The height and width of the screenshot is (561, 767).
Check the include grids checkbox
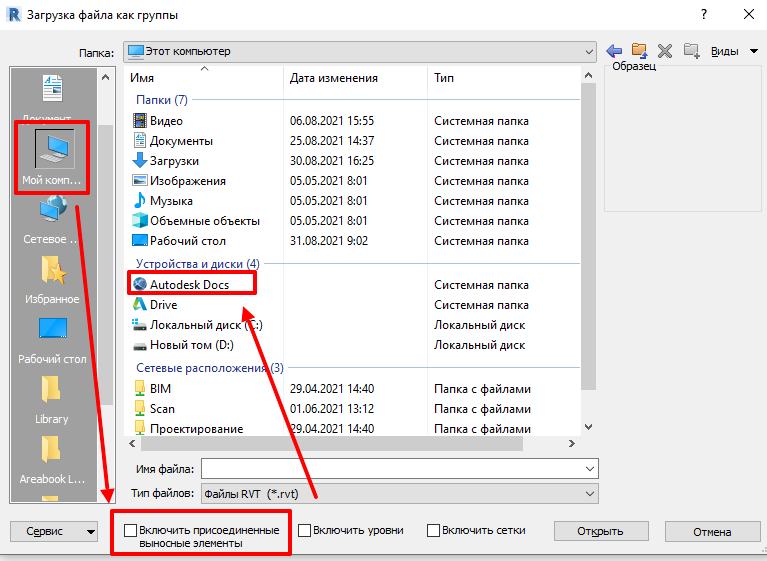(433, 531)
